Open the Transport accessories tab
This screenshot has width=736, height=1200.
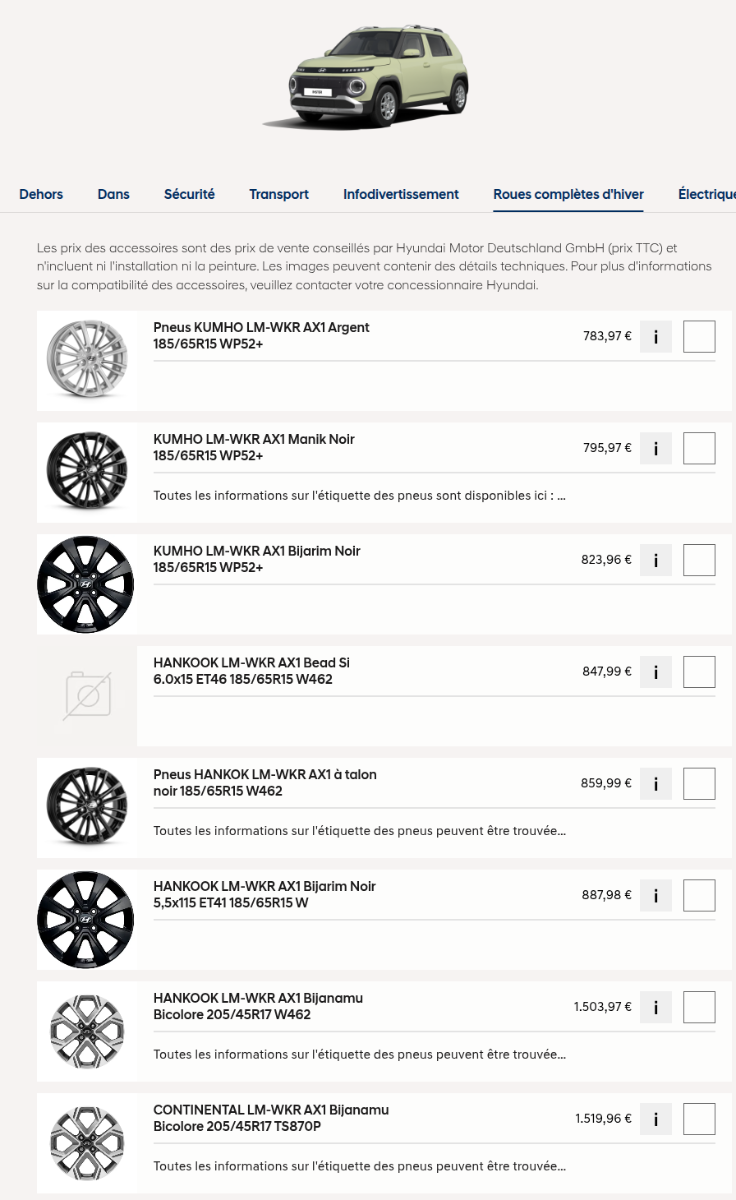(x=279, y=194)
